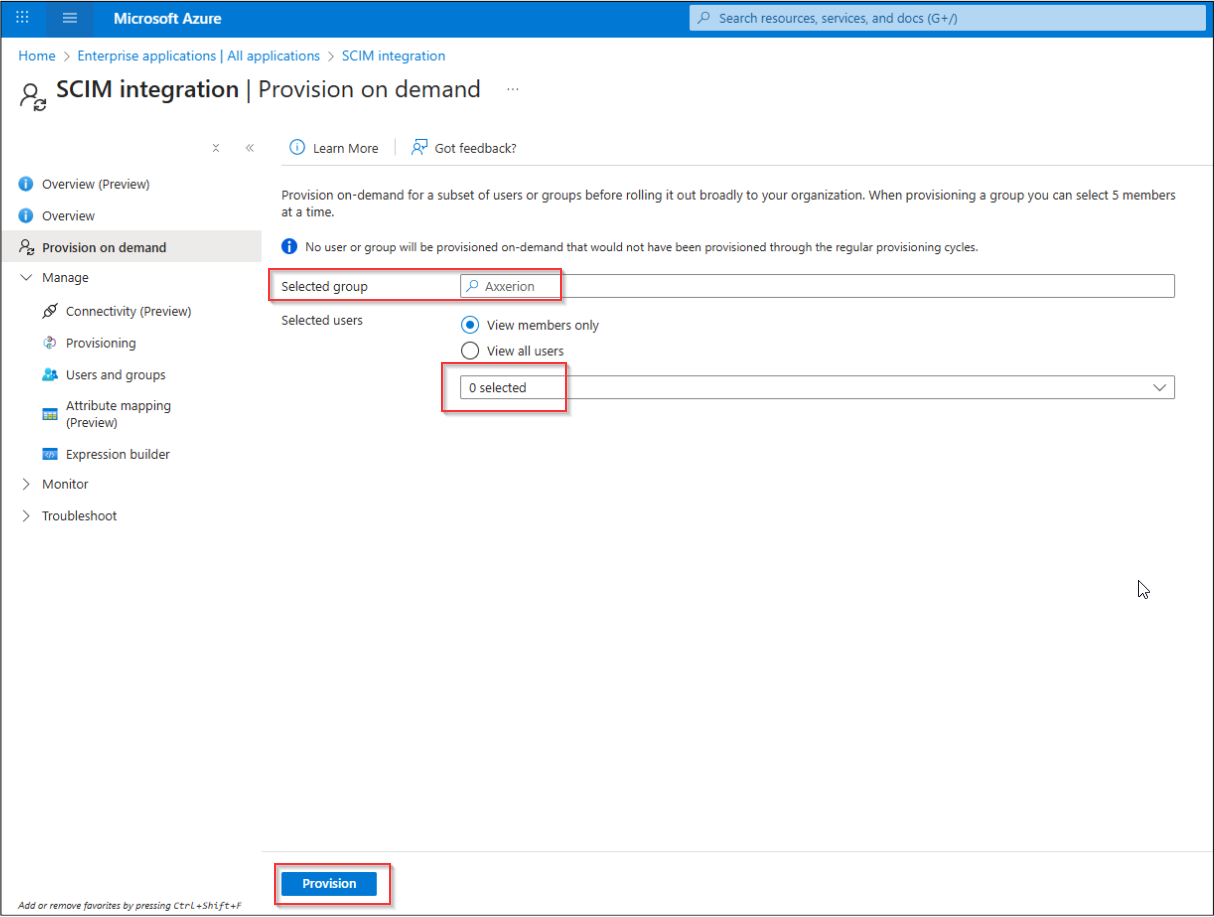Click the Home breadcrumb link
This screenshot has width=1214, height=917.
37,56
